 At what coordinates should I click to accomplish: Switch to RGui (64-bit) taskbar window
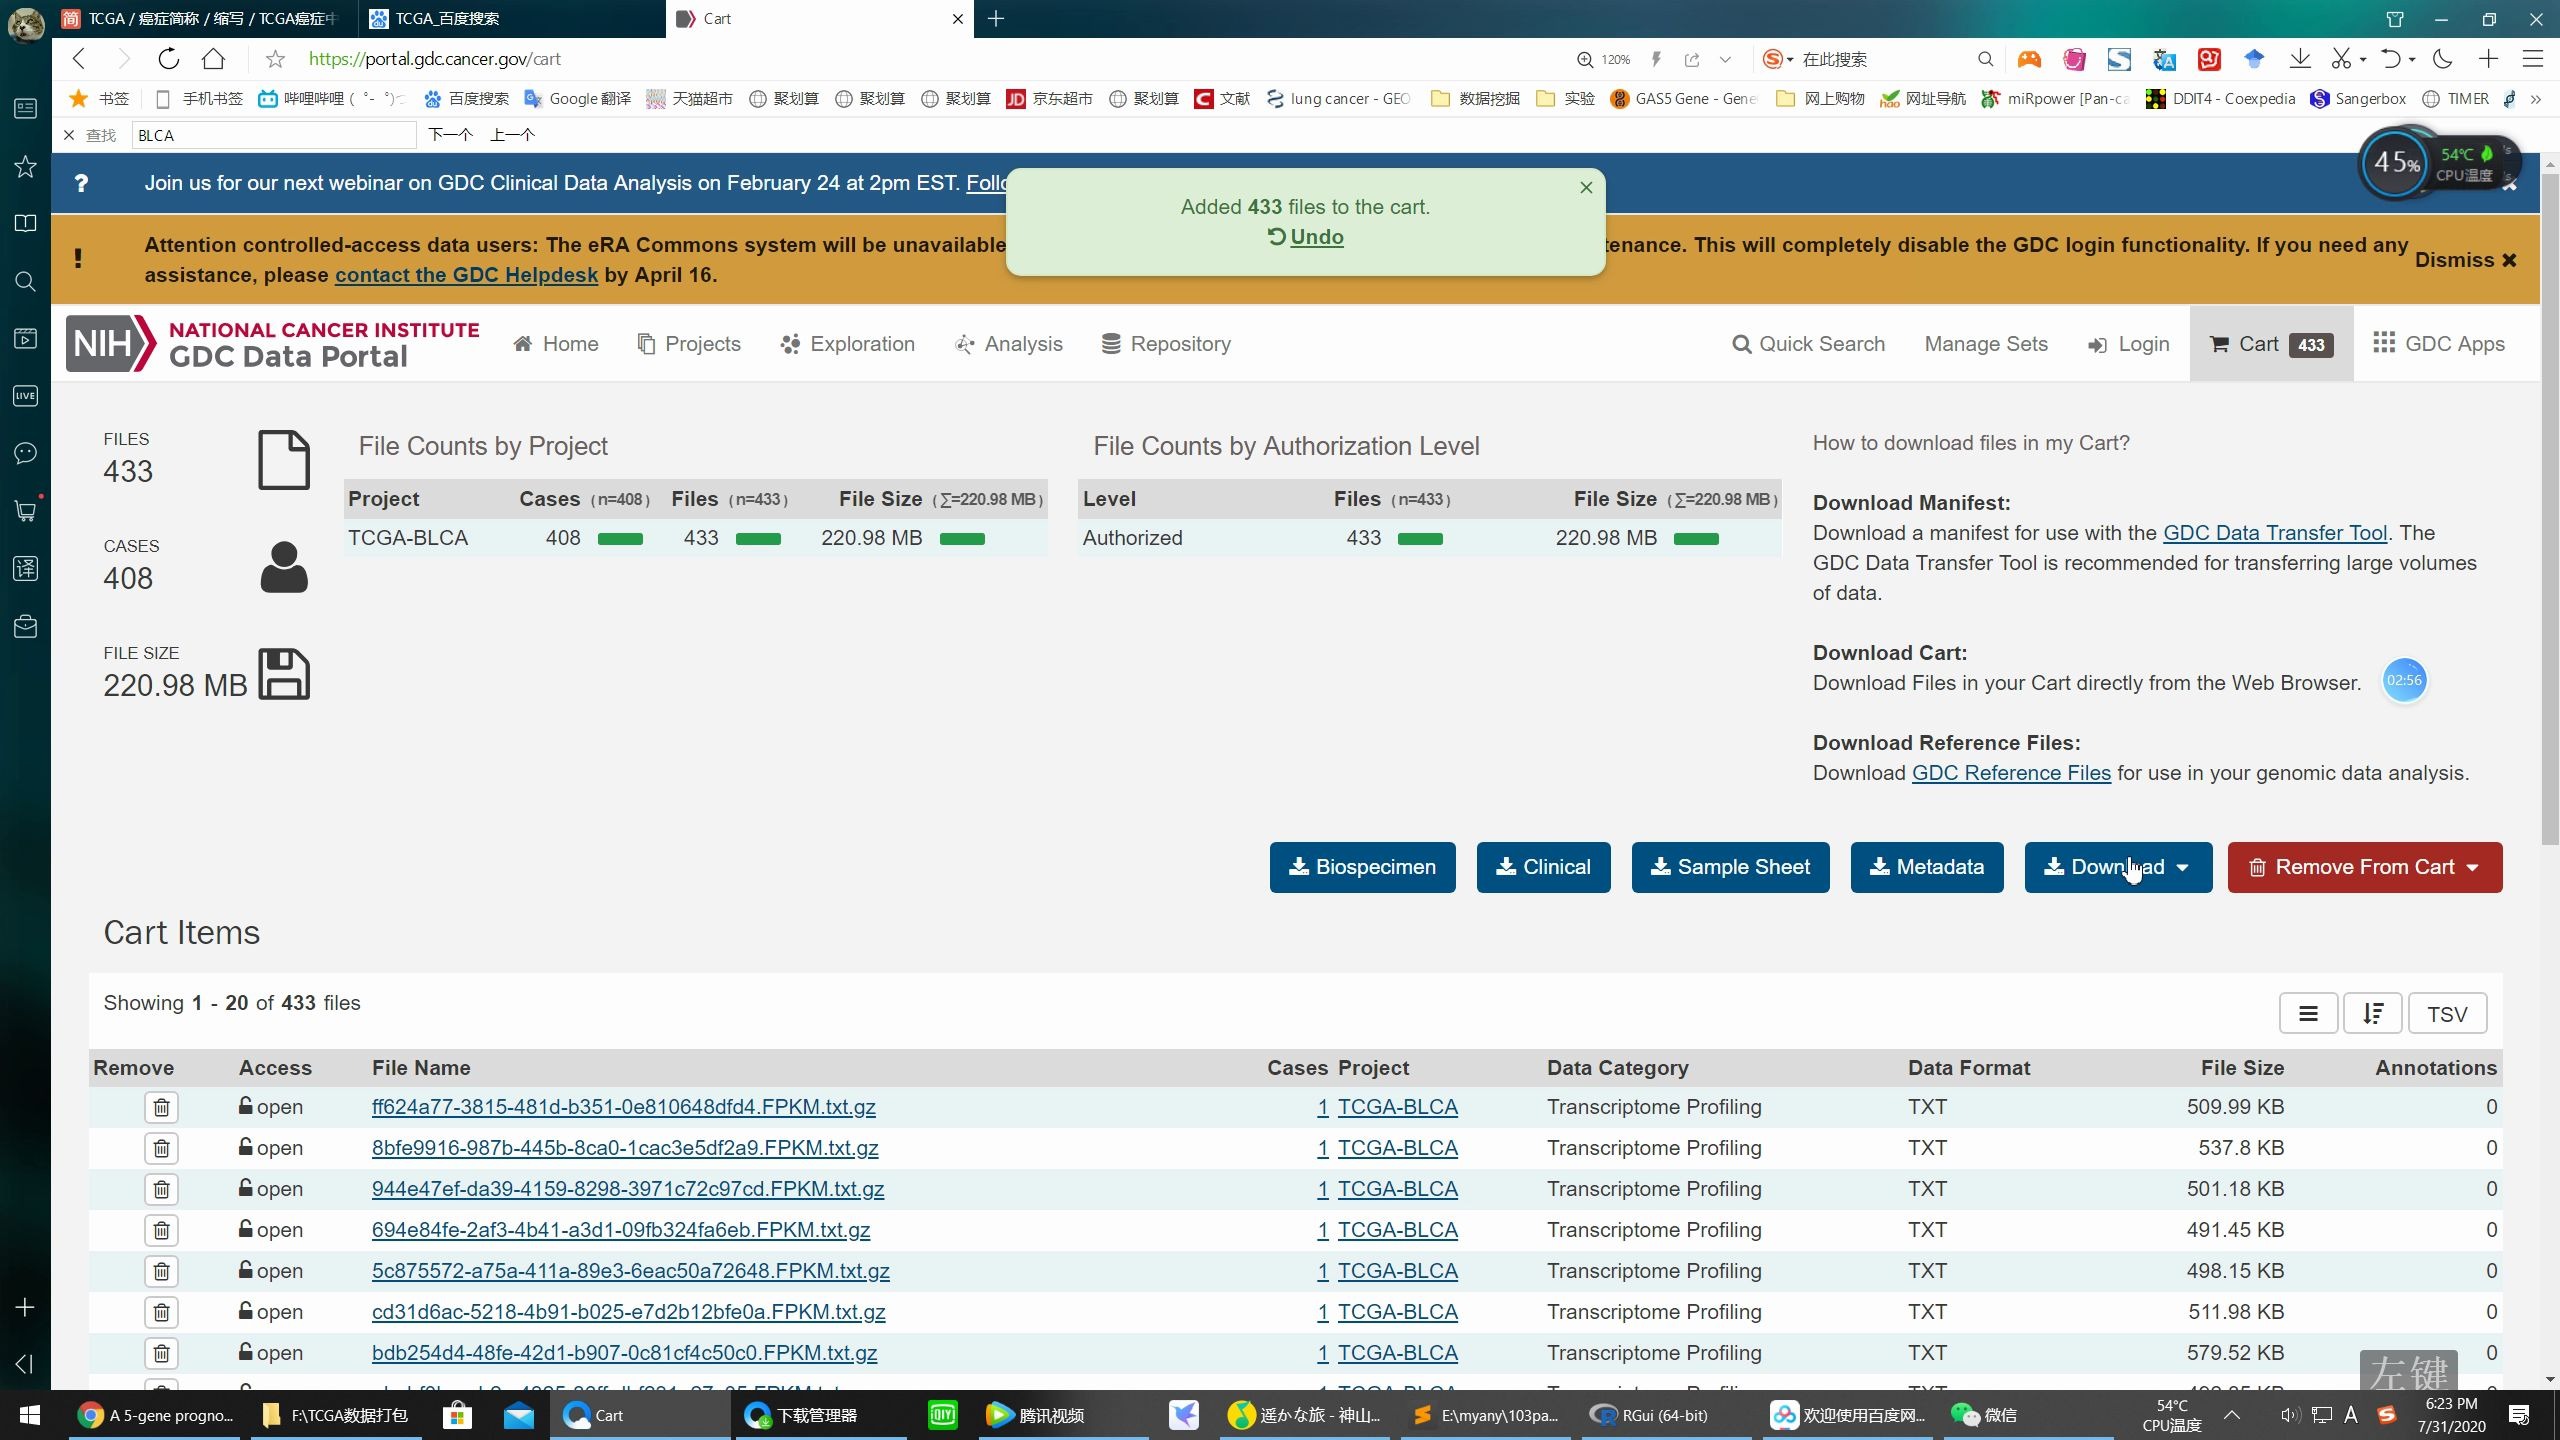[x=1652, y=1415]
